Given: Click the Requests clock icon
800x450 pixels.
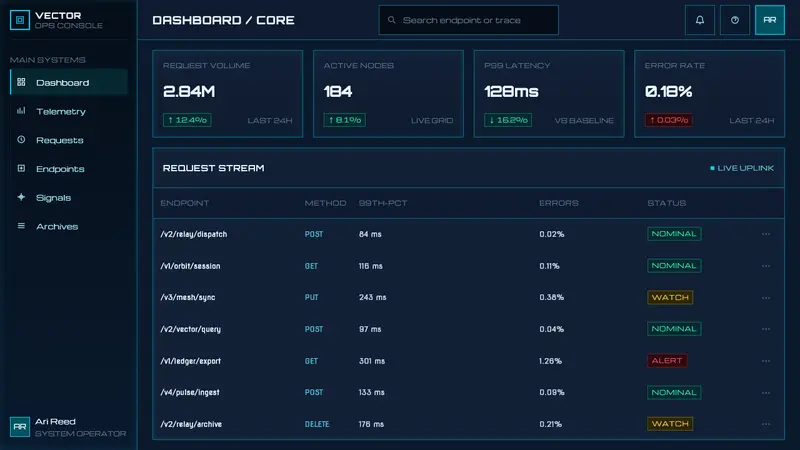Looking at the screenshot, I should (x=21, y=139).
